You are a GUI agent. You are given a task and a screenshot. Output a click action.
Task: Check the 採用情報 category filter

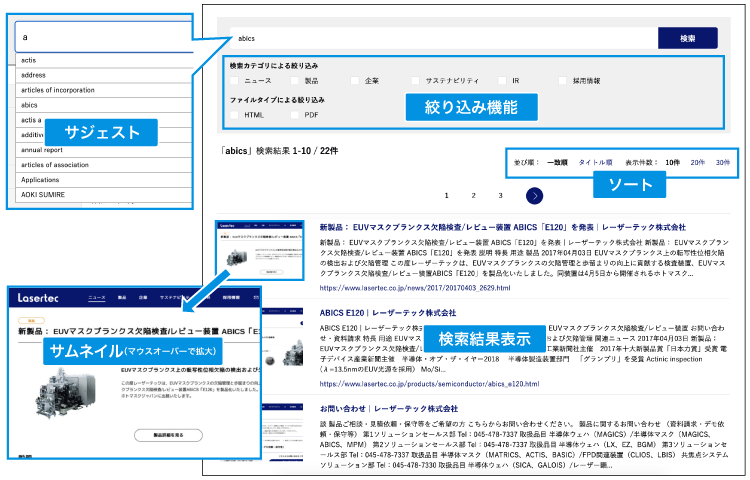click(x=562, y=81)
